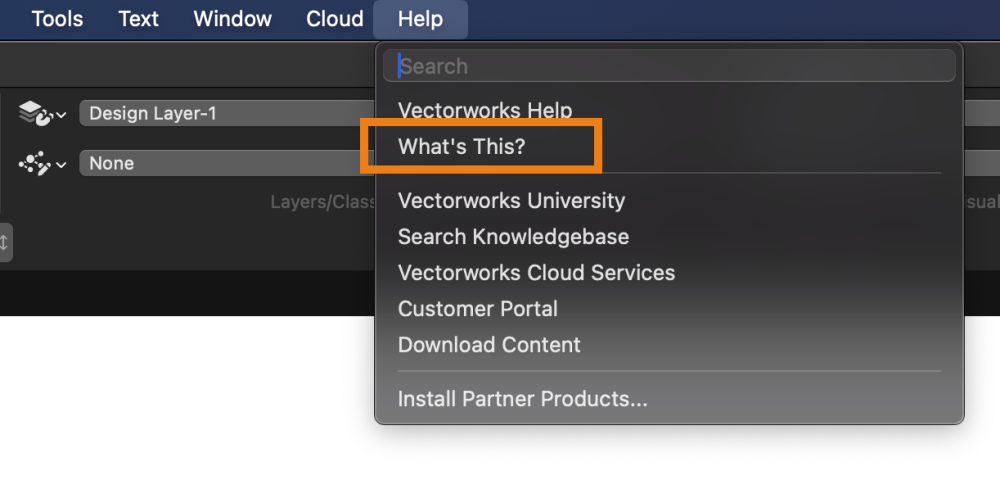Open the Window menu

[x=232, y=19]
